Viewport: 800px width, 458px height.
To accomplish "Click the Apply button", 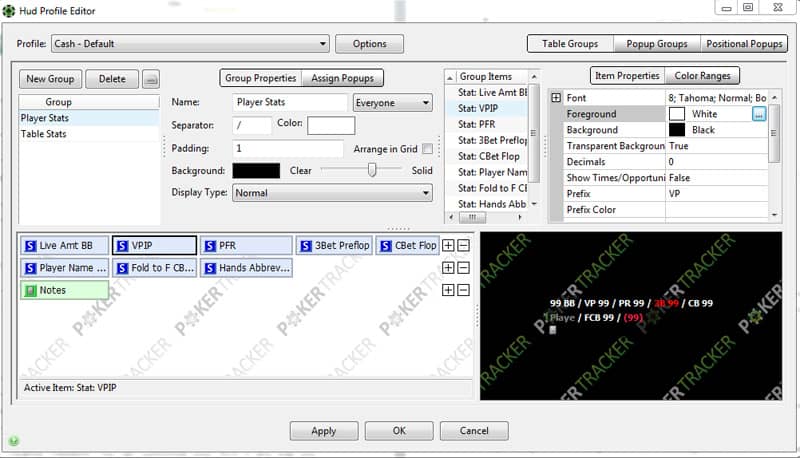I will click(324, 431).
